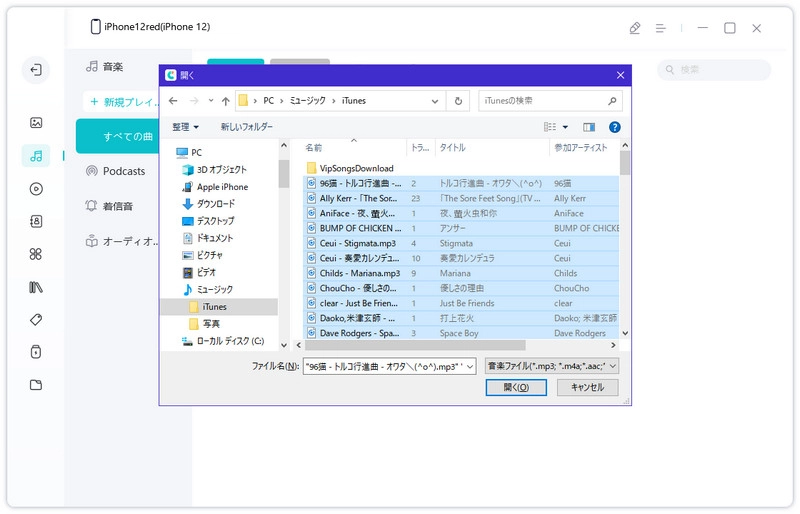The height and width of the screenshot is (514, 800).
Task: Open the file folder icon in sidebar
Action: (36, 385)
